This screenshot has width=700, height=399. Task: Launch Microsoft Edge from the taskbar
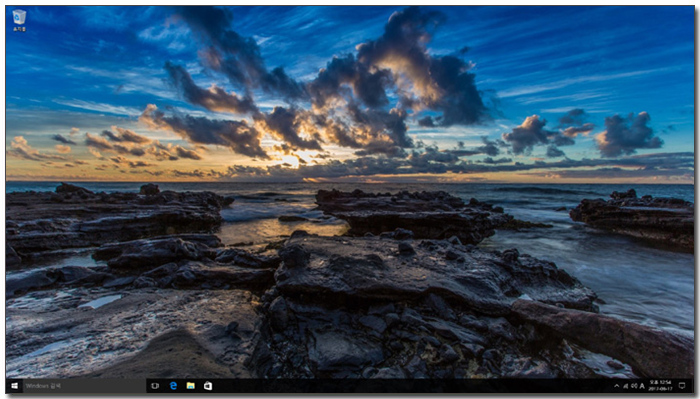[173, 386]
